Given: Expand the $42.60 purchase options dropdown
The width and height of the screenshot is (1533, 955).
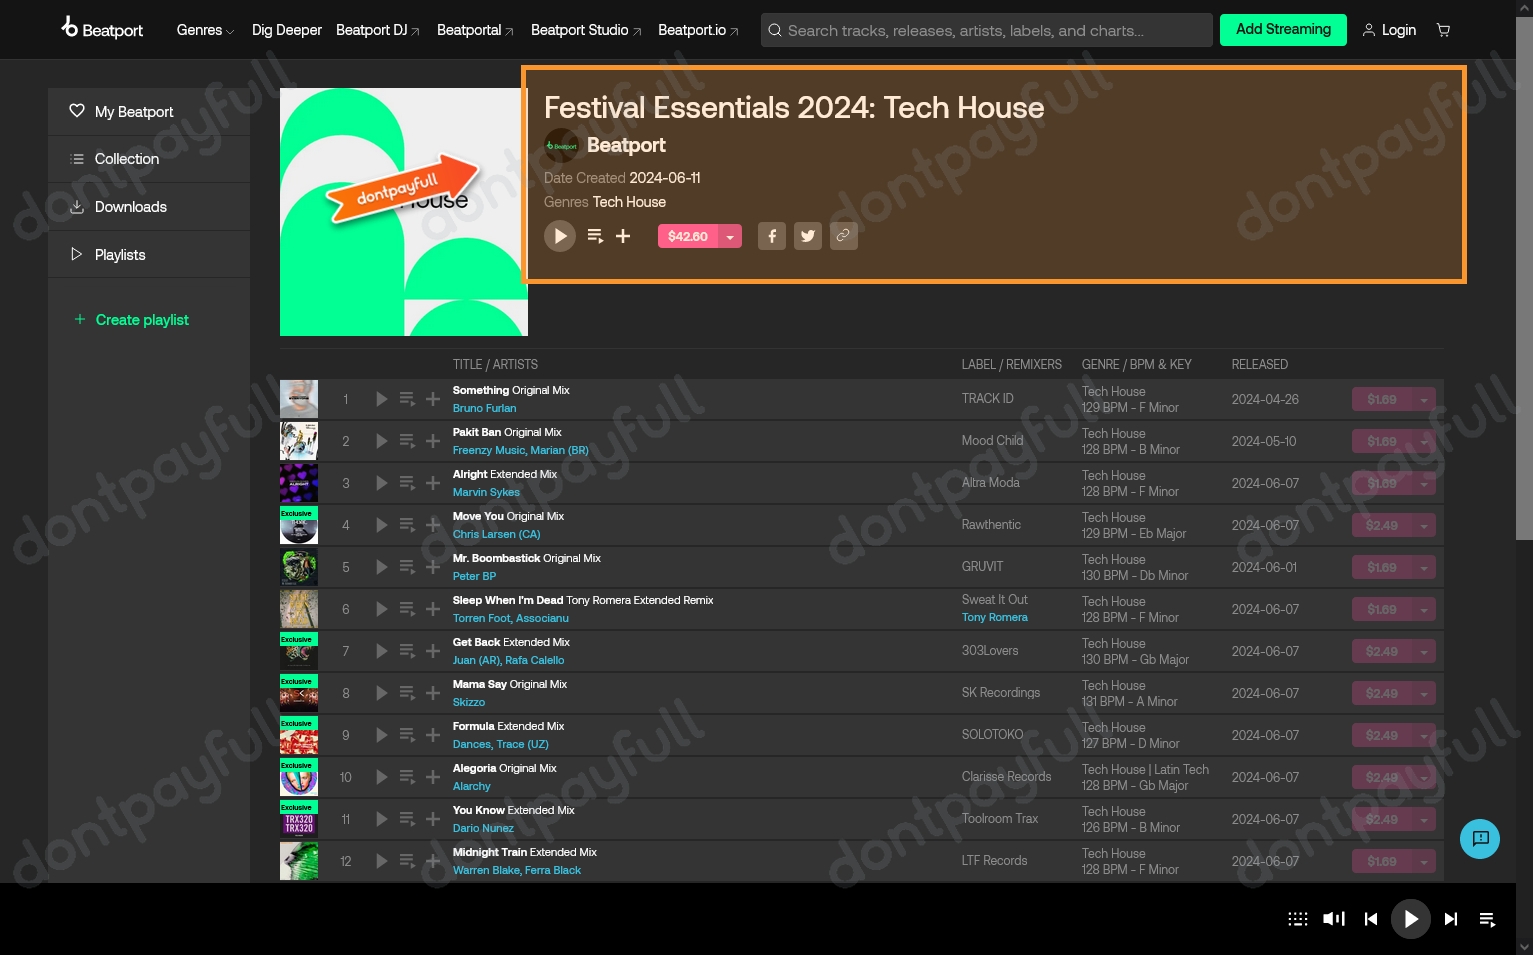Looking at the screenshot, I should tap(731, 236).
